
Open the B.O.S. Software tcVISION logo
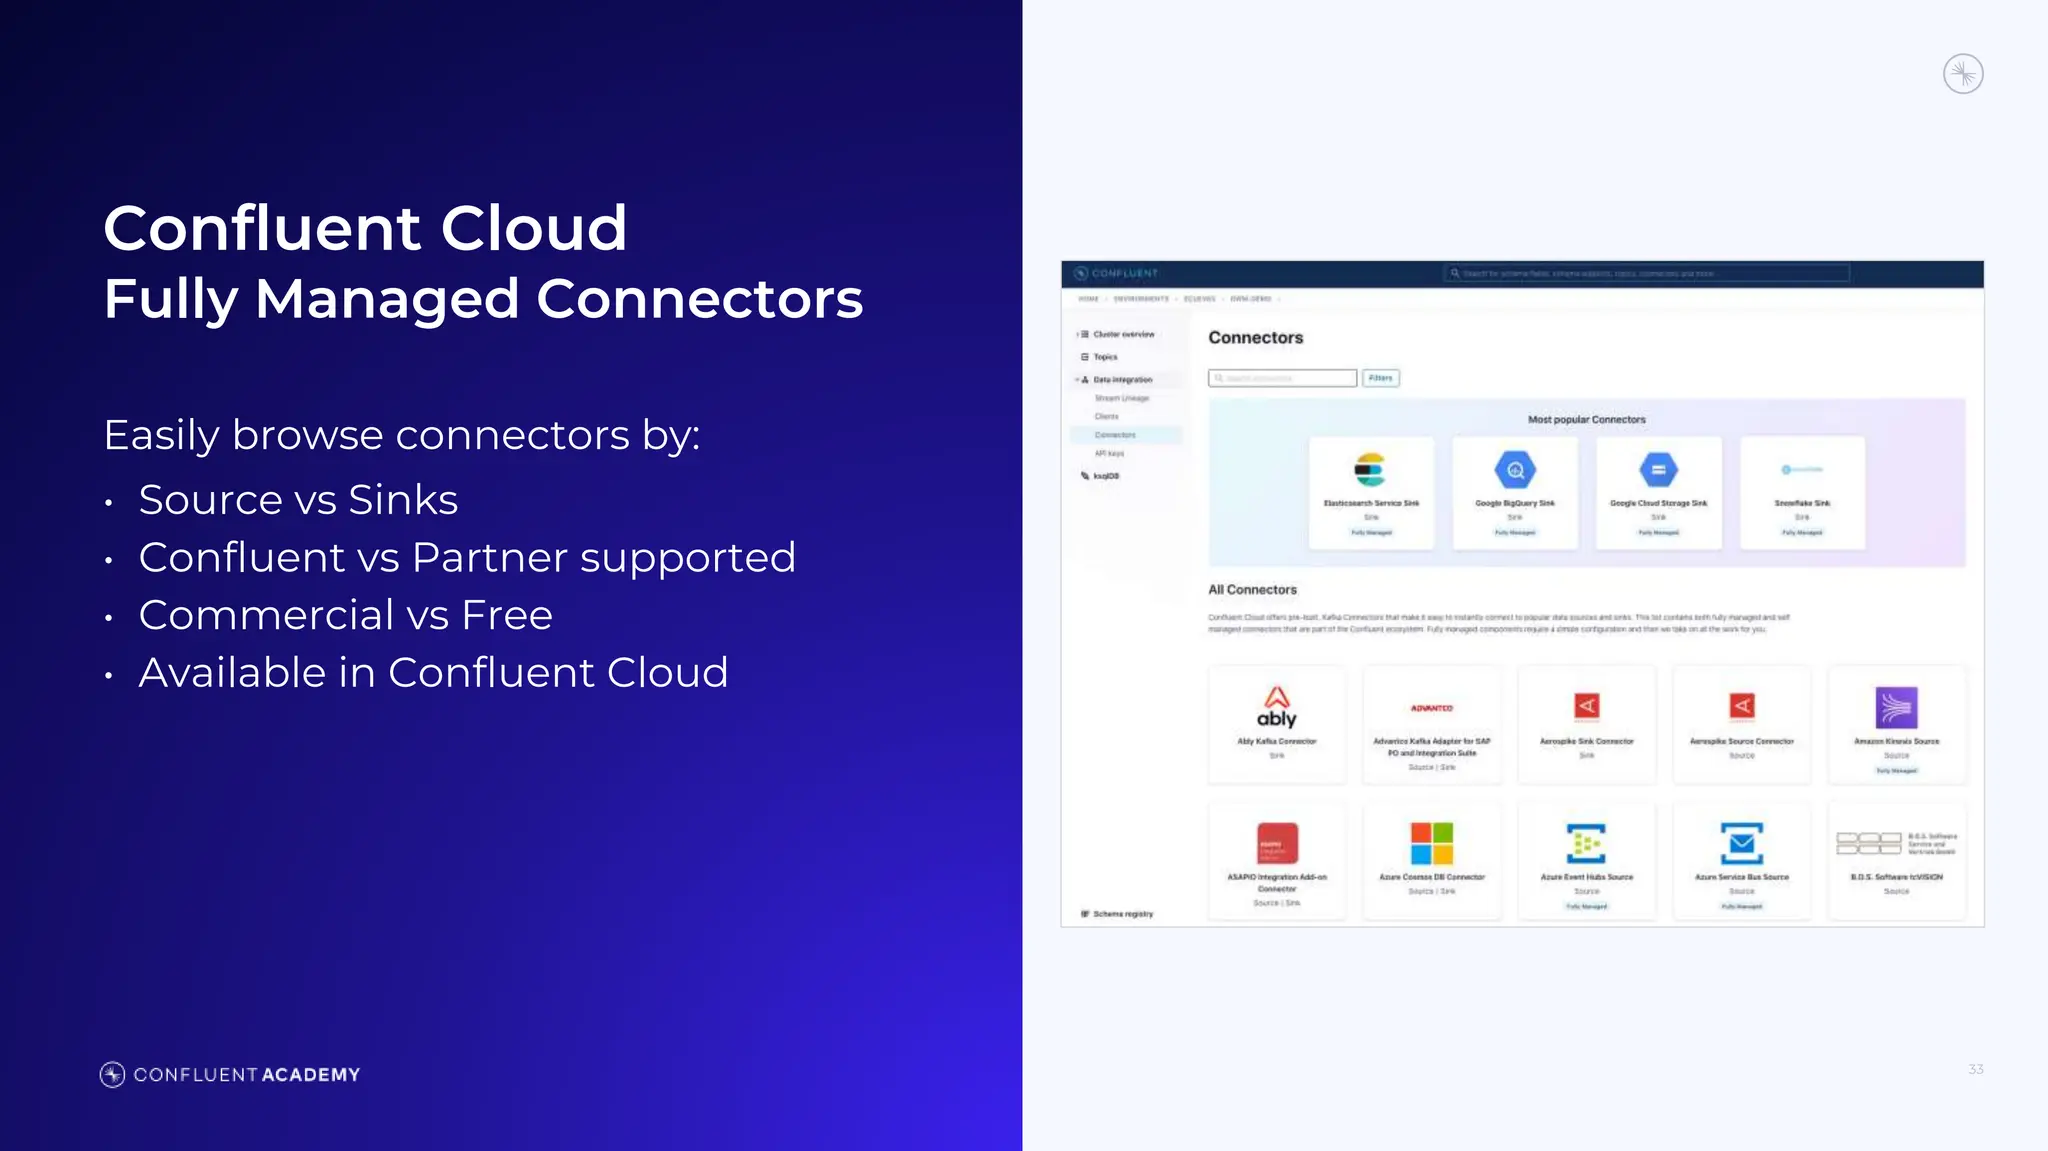pos(1896,843)
